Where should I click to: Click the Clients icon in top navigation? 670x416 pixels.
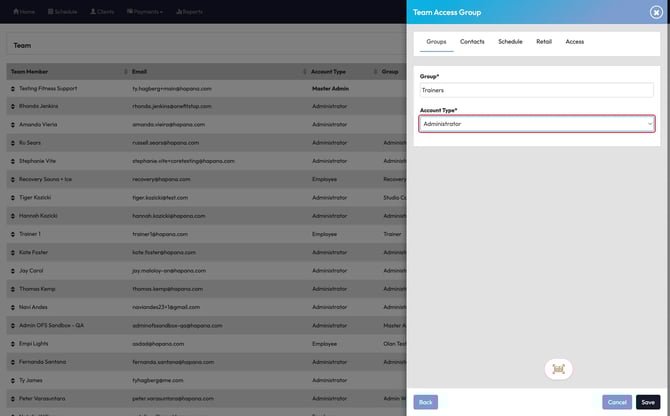point(93,12)
